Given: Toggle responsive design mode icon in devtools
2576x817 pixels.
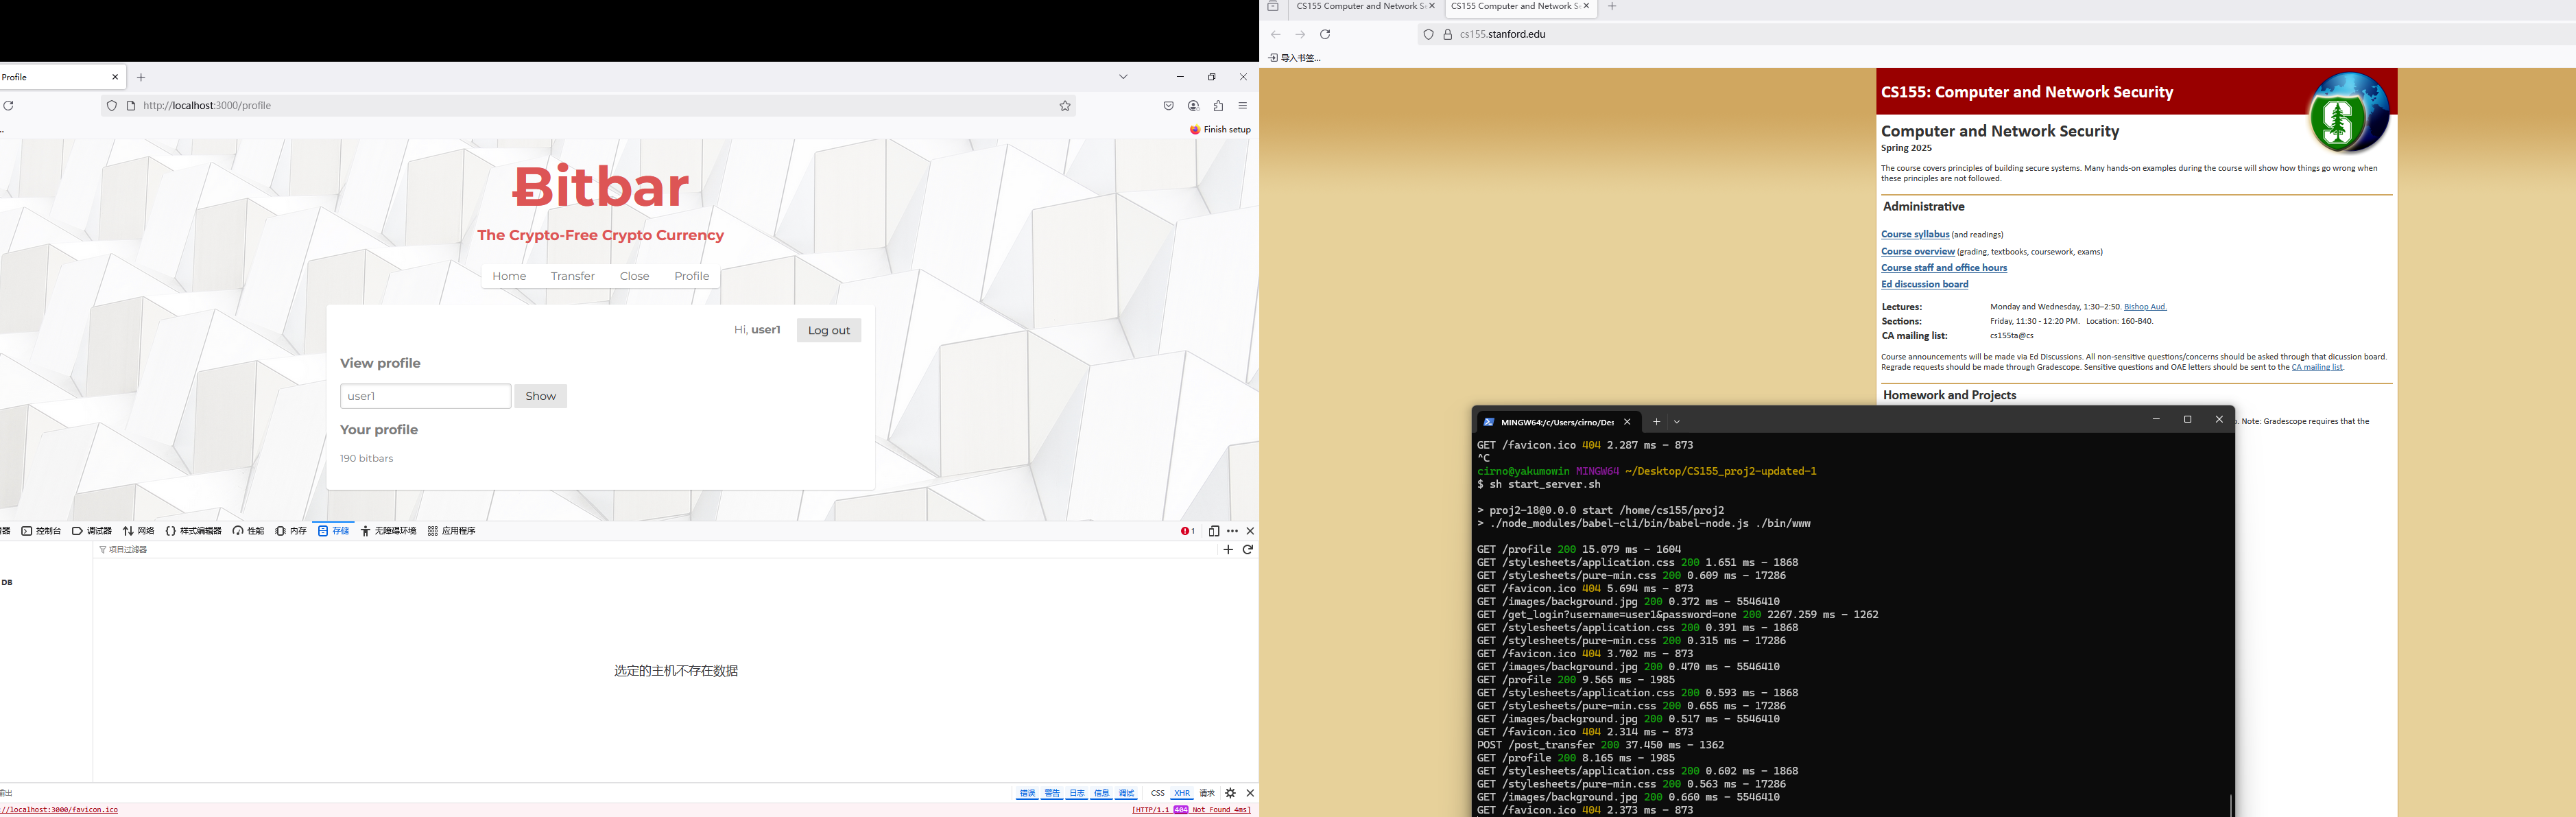Looking at the screenshot, I should 1213,531.
